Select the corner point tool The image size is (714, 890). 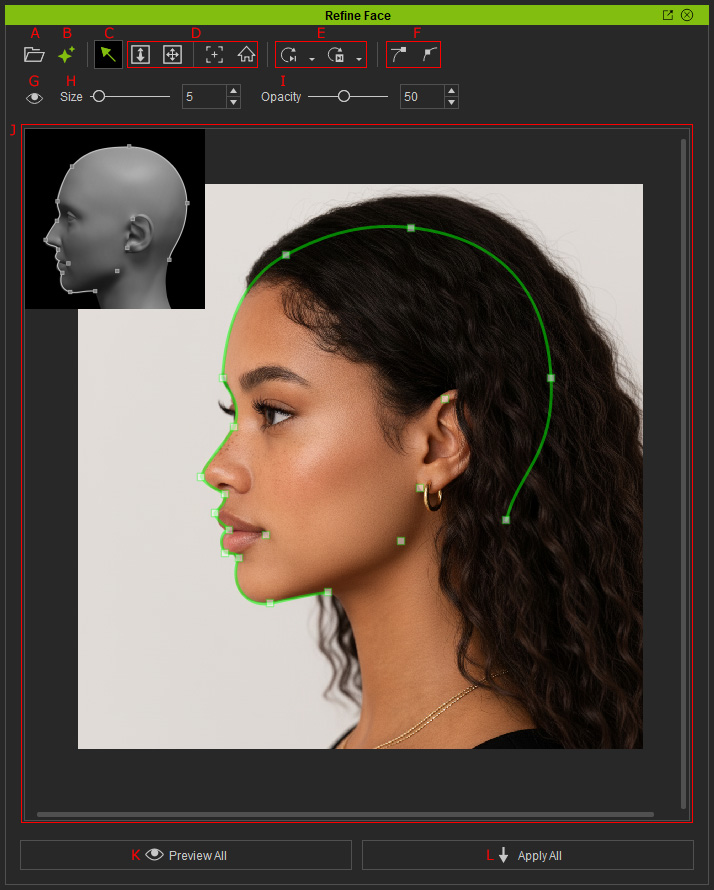pos(430,54)
